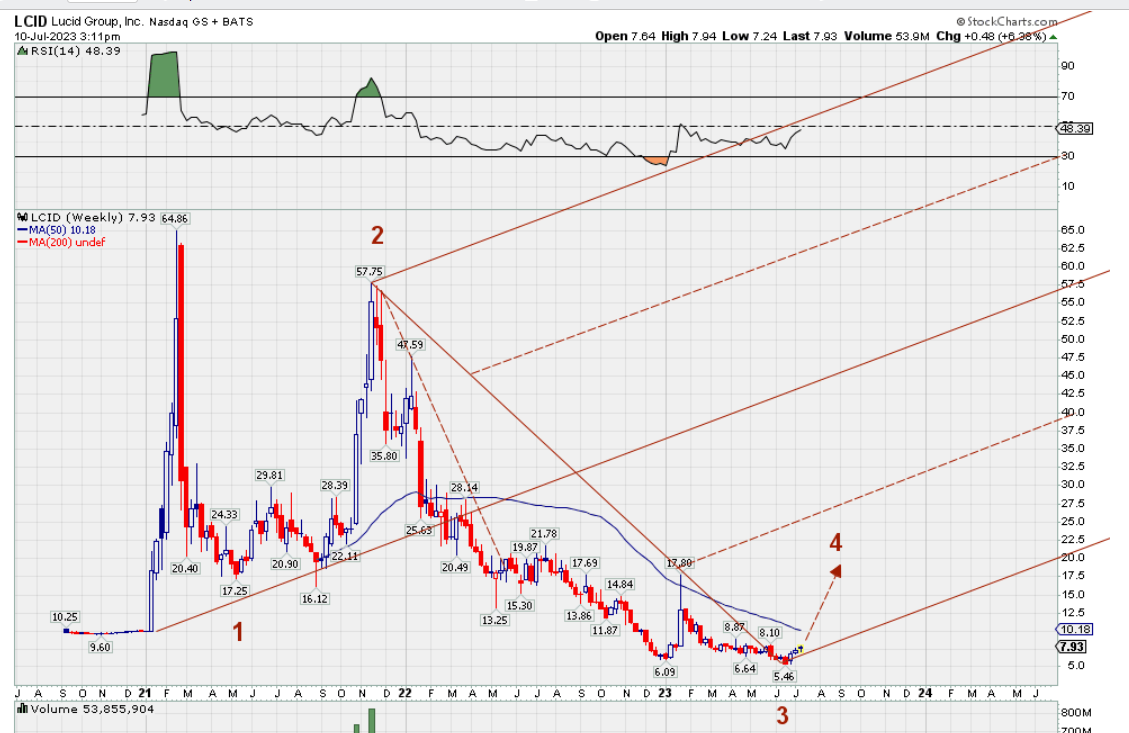This screenshot has width=1129, height=733.
Task: Click the blue MA(50) legend line marker
Action: (20, 230)
